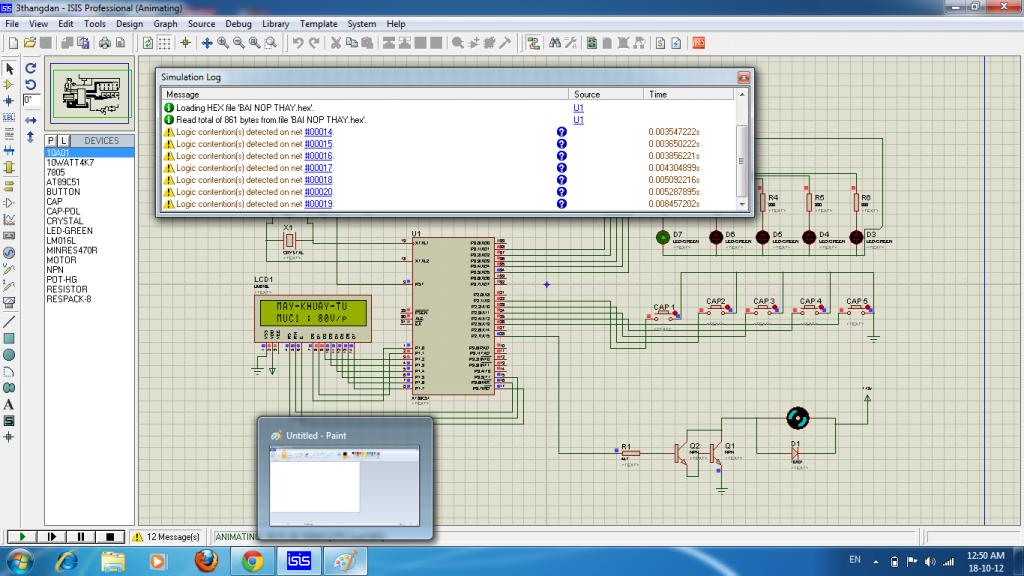Viewport: 1024px width, 576px height.
Task: Open the Template menu
Action: [318, 23]
